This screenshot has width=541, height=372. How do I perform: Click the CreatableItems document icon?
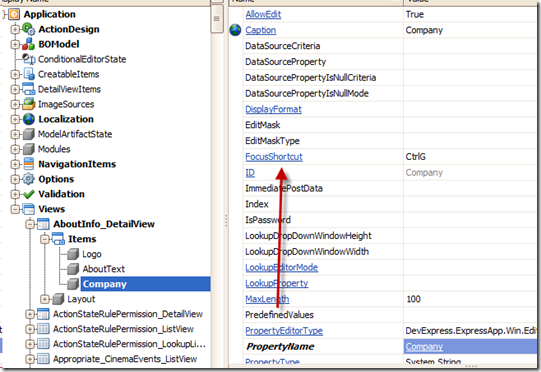coord(29,74)
